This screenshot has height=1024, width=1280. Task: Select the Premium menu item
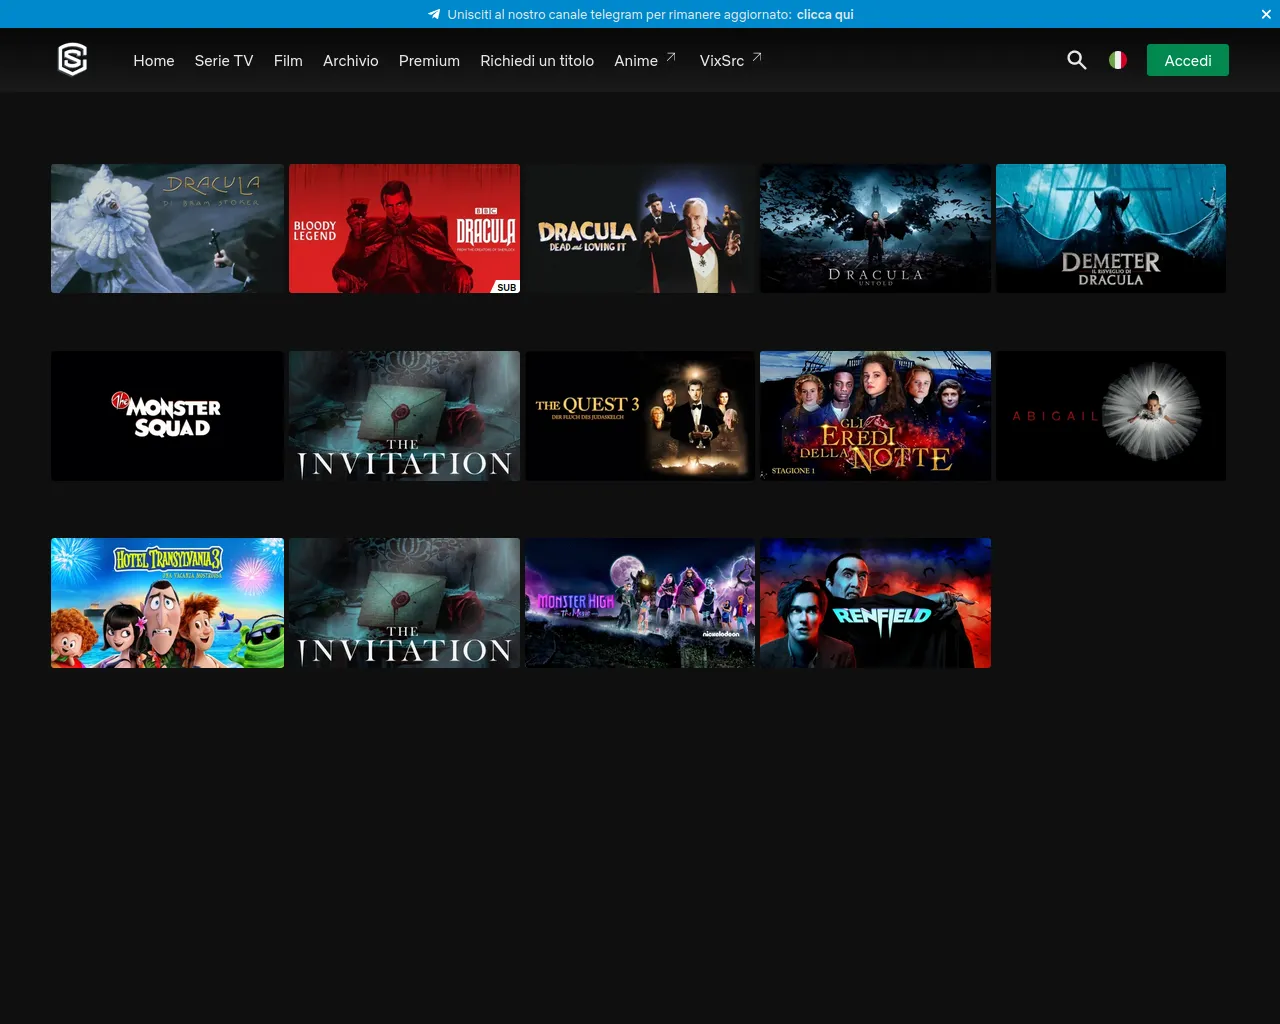click(429, 61)
